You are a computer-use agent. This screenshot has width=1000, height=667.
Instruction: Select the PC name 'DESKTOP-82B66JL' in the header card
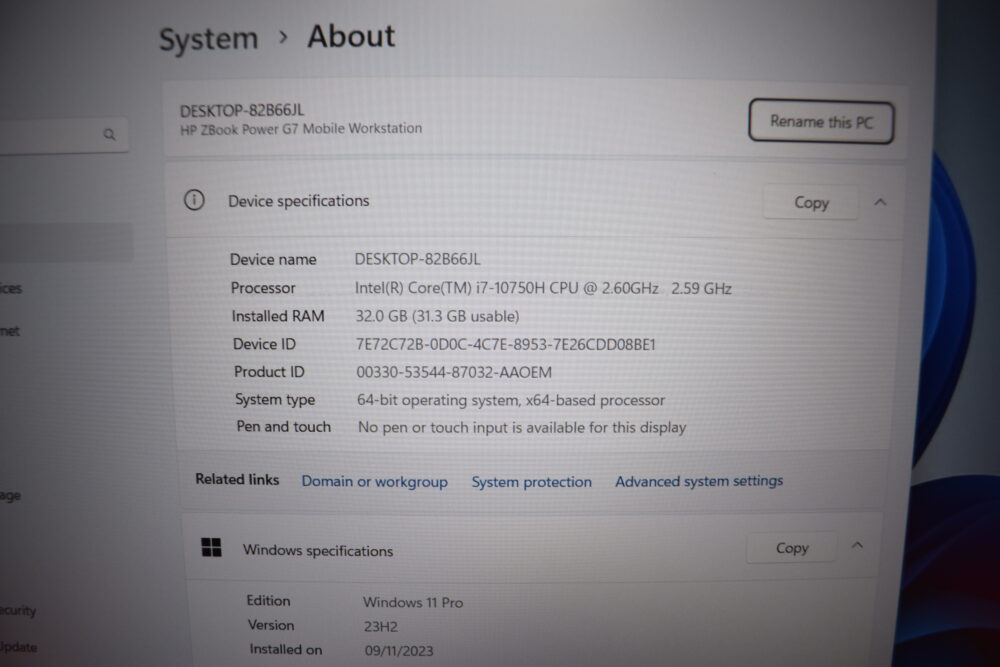pos(242,110)
